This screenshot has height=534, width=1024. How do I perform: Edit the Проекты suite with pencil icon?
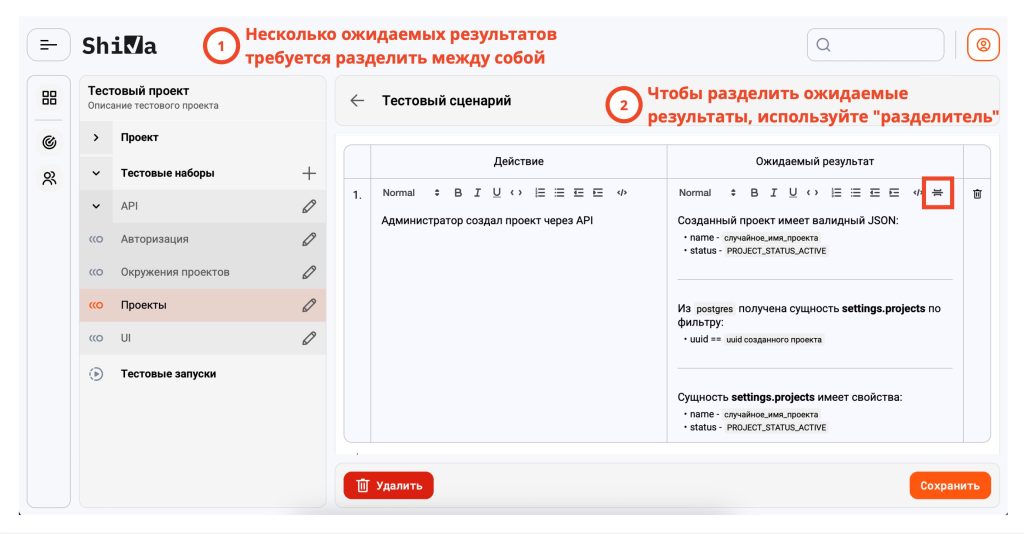[x=309, y=305]
